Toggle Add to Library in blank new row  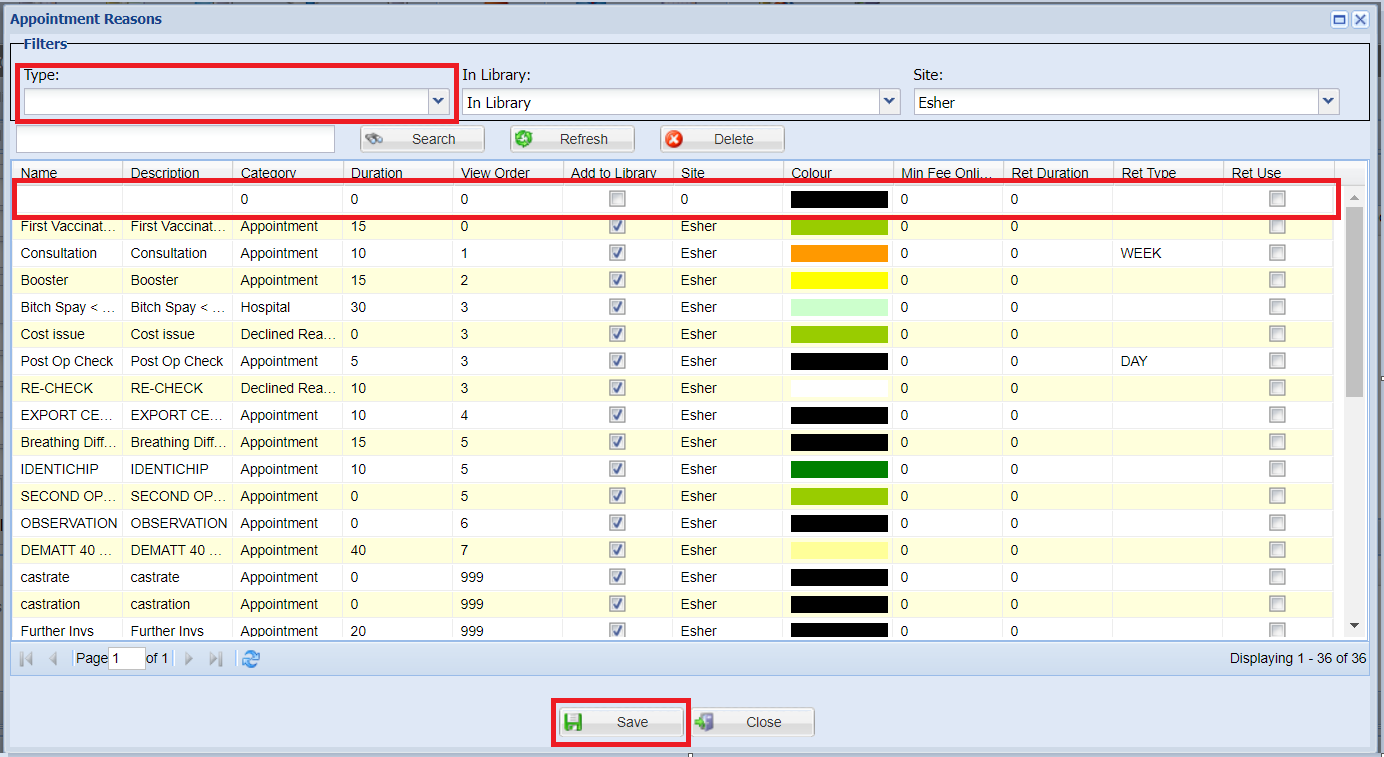coord(618,199)
